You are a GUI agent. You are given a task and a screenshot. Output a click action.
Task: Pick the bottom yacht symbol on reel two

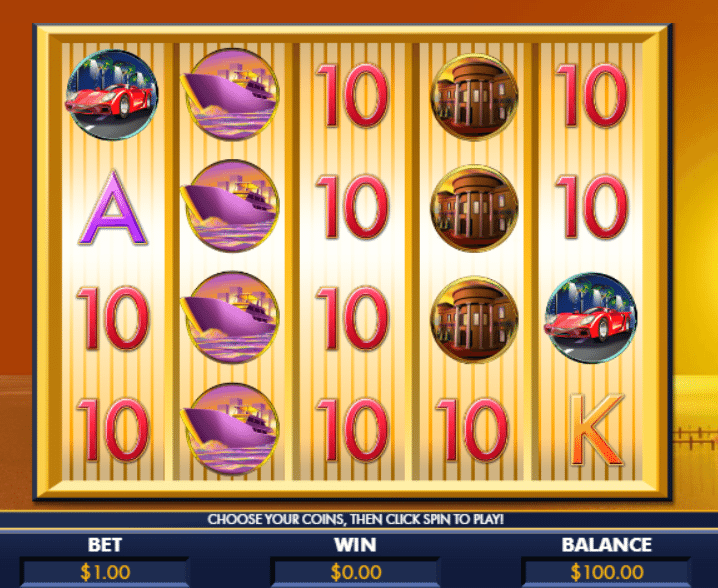coord(230,429)
